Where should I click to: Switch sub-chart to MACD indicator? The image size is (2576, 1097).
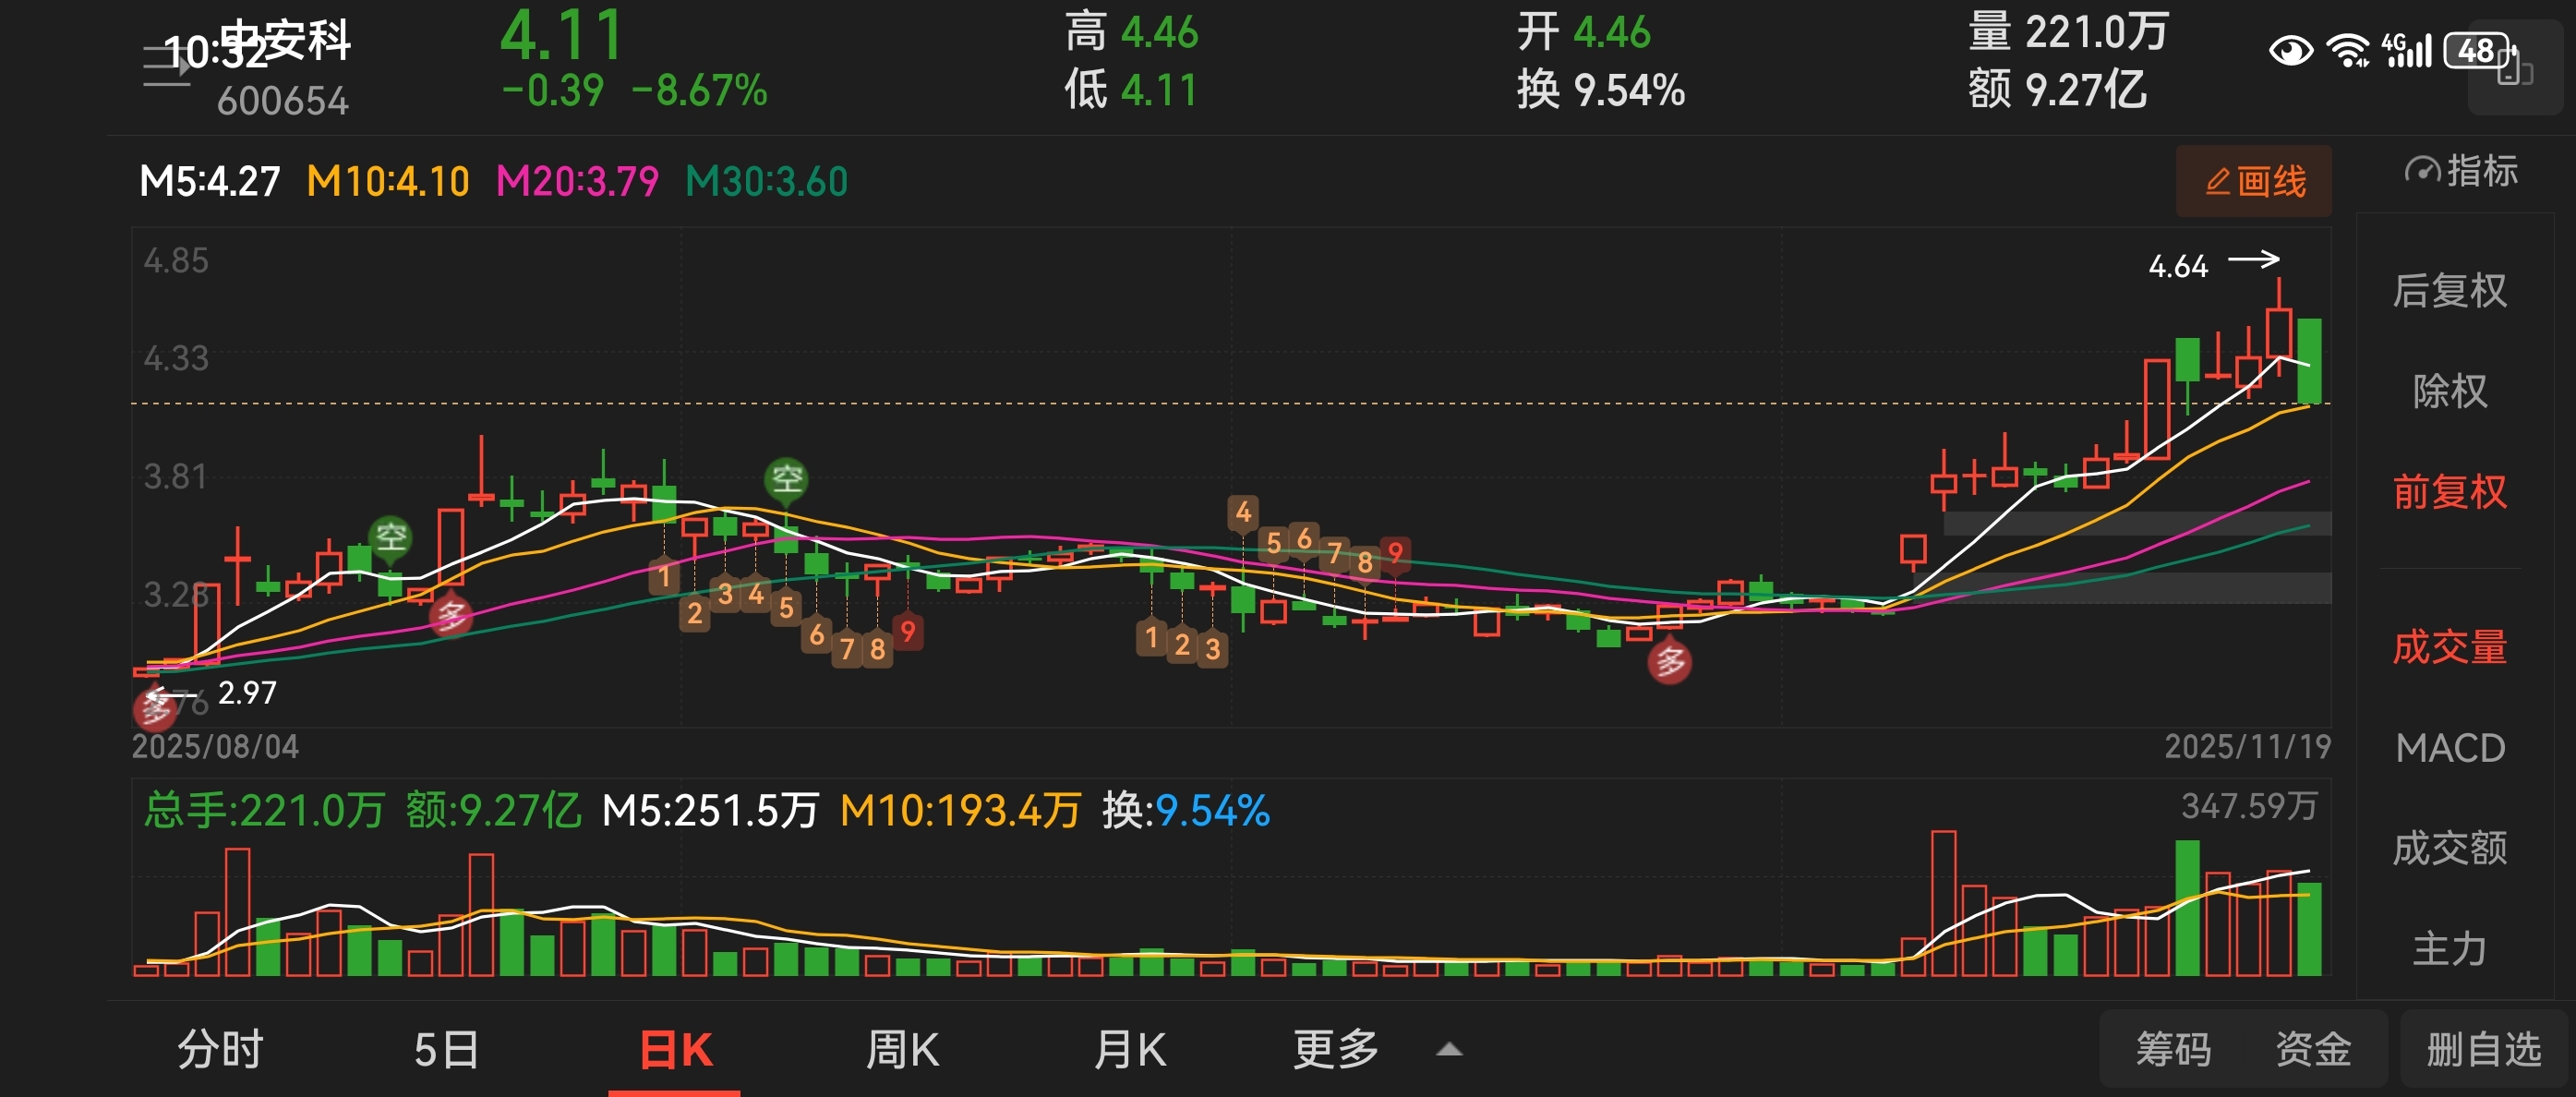[x=2449, y=748]
